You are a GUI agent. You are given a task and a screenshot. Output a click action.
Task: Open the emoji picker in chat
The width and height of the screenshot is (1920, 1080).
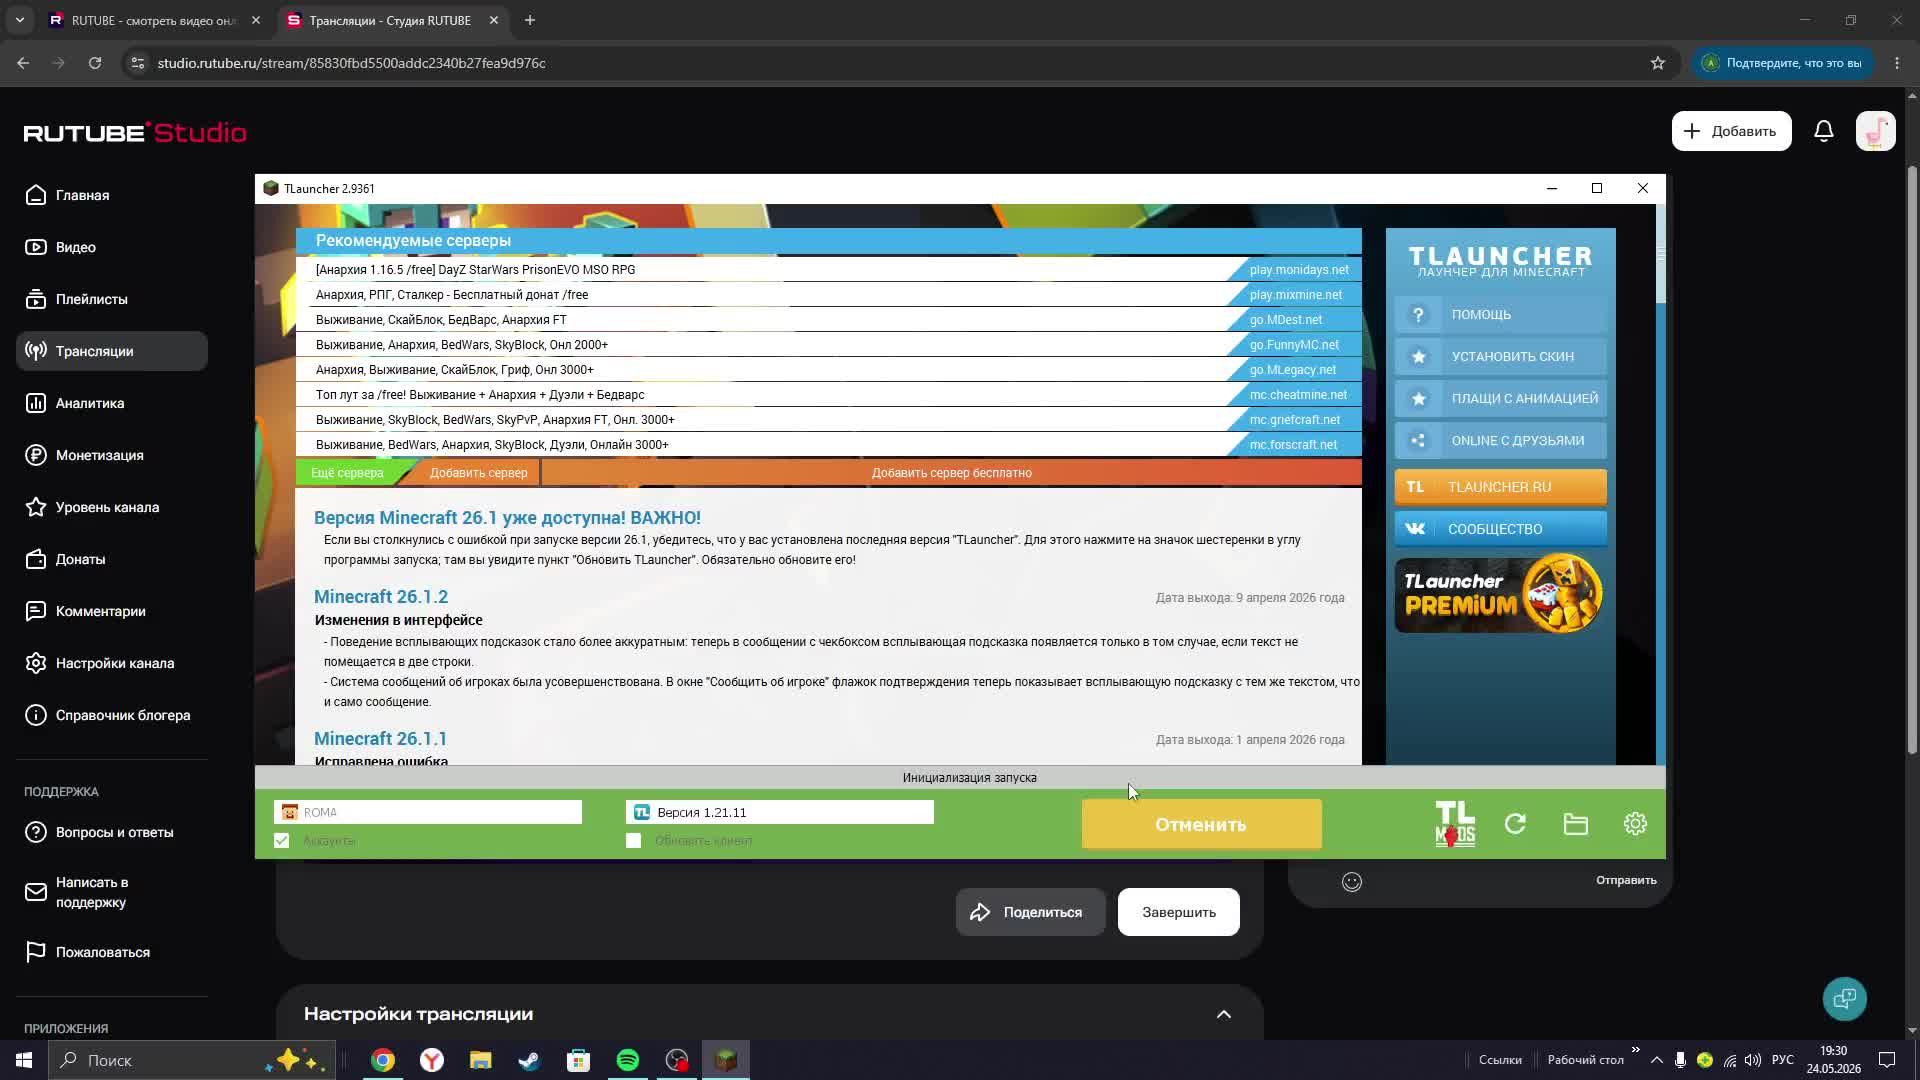(x=1352, y=881)
